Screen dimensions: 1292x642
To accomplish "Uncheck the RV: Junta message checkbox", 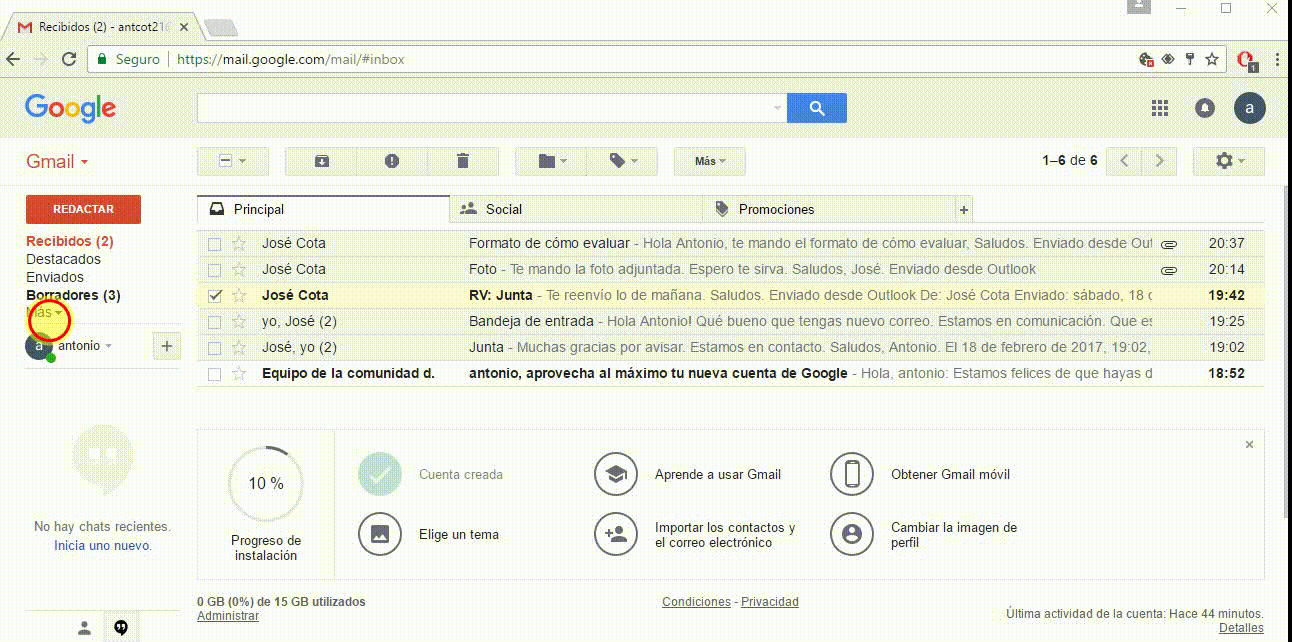I will click(x=214, y=295).
